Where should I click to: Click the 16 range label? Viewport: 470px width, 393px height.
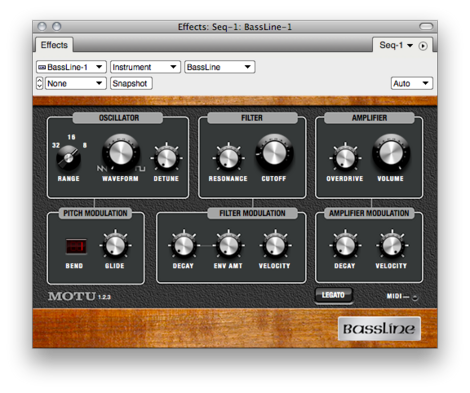71,137
